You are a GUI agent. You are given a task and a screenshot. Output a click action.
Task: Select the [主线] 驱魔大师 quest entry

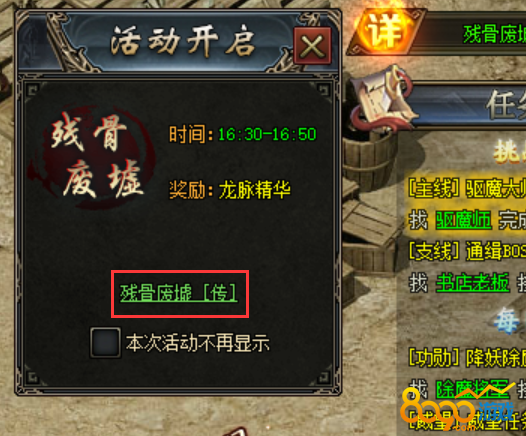tap(467, 189)
